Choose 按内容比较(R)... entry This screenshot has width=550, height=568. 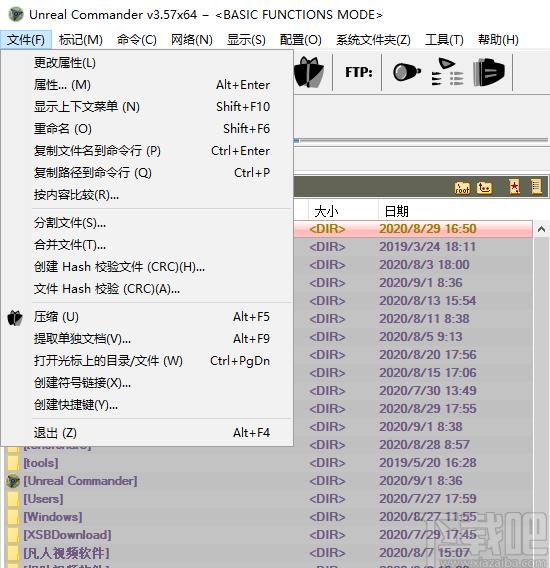coord(147,195)
